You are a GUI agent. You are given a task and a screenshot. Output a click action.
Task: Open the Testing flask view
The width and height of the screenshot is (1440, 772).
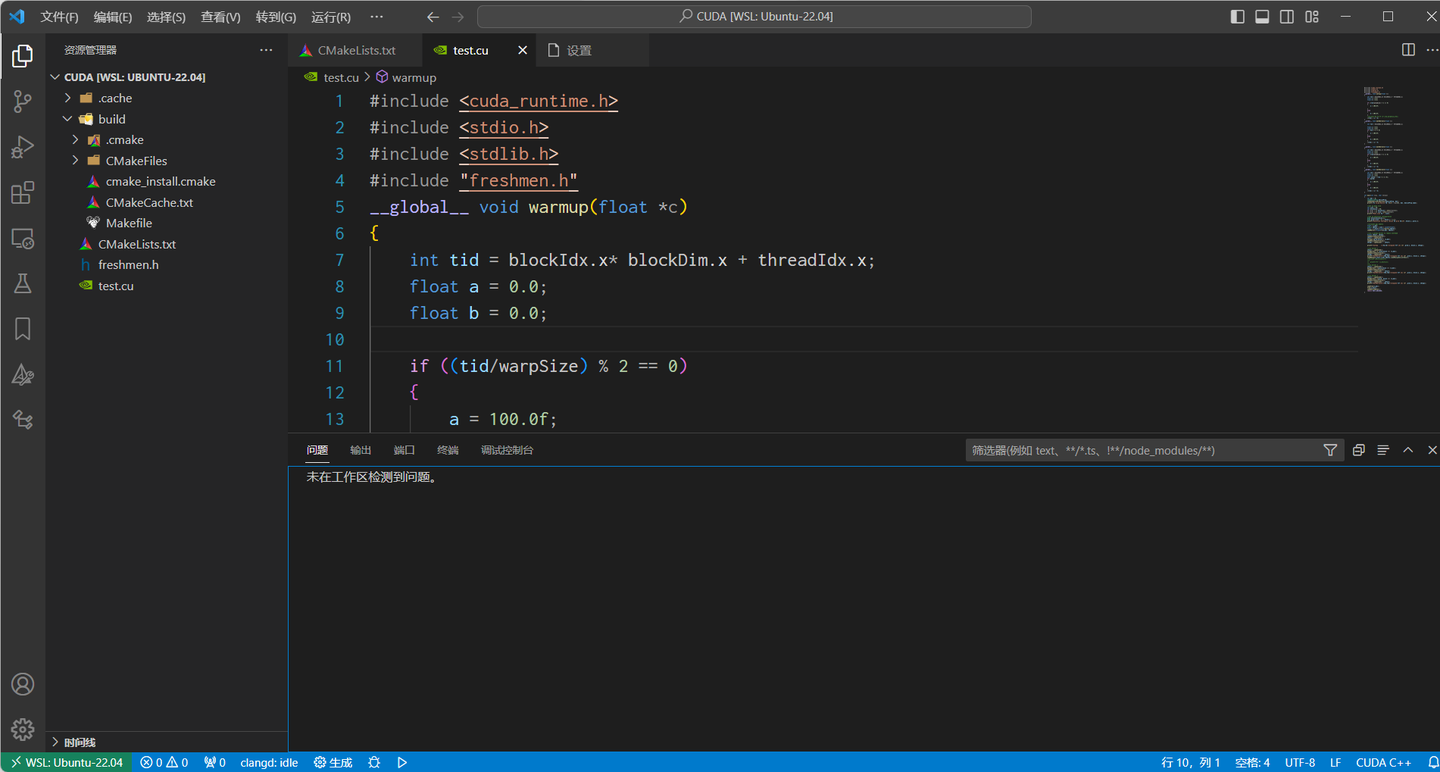22,284
